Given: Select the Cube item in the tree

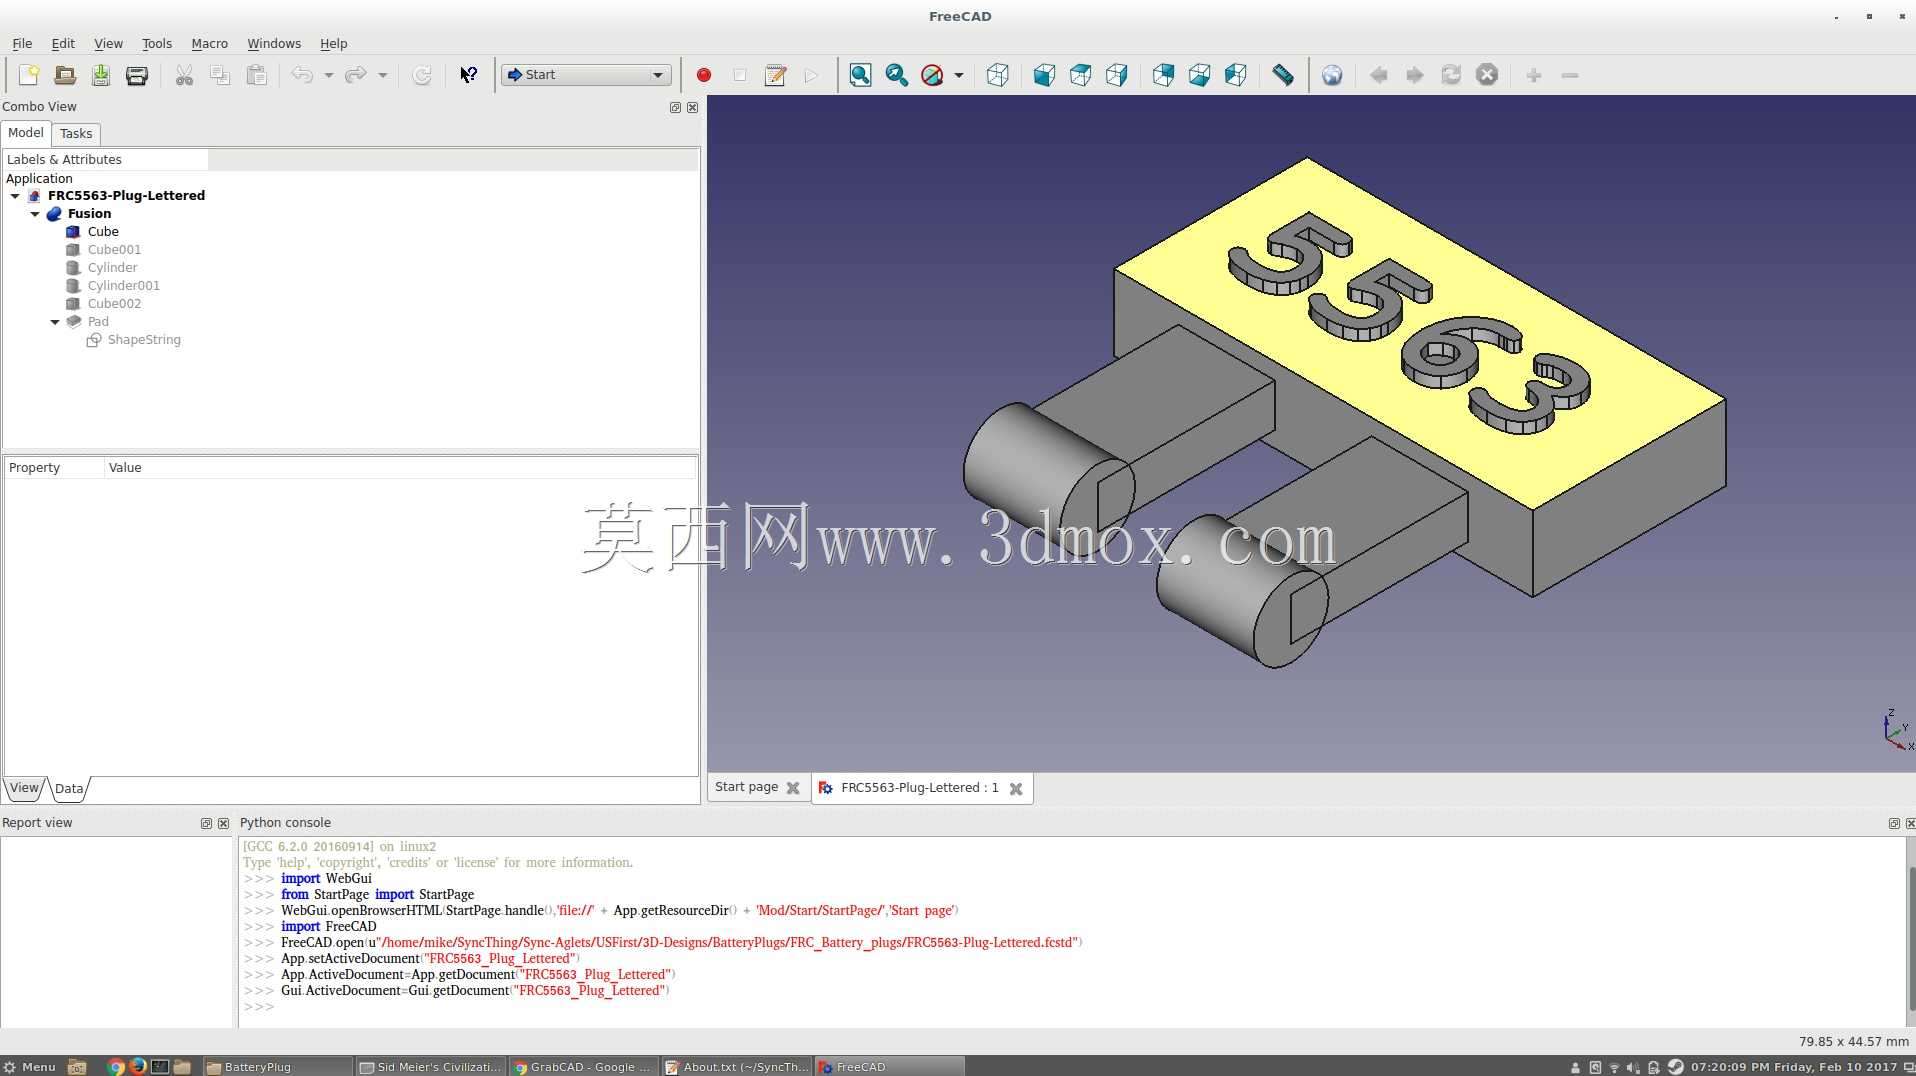Looking at the screenshot, I should pyautogui.click(x=103, y=232).
